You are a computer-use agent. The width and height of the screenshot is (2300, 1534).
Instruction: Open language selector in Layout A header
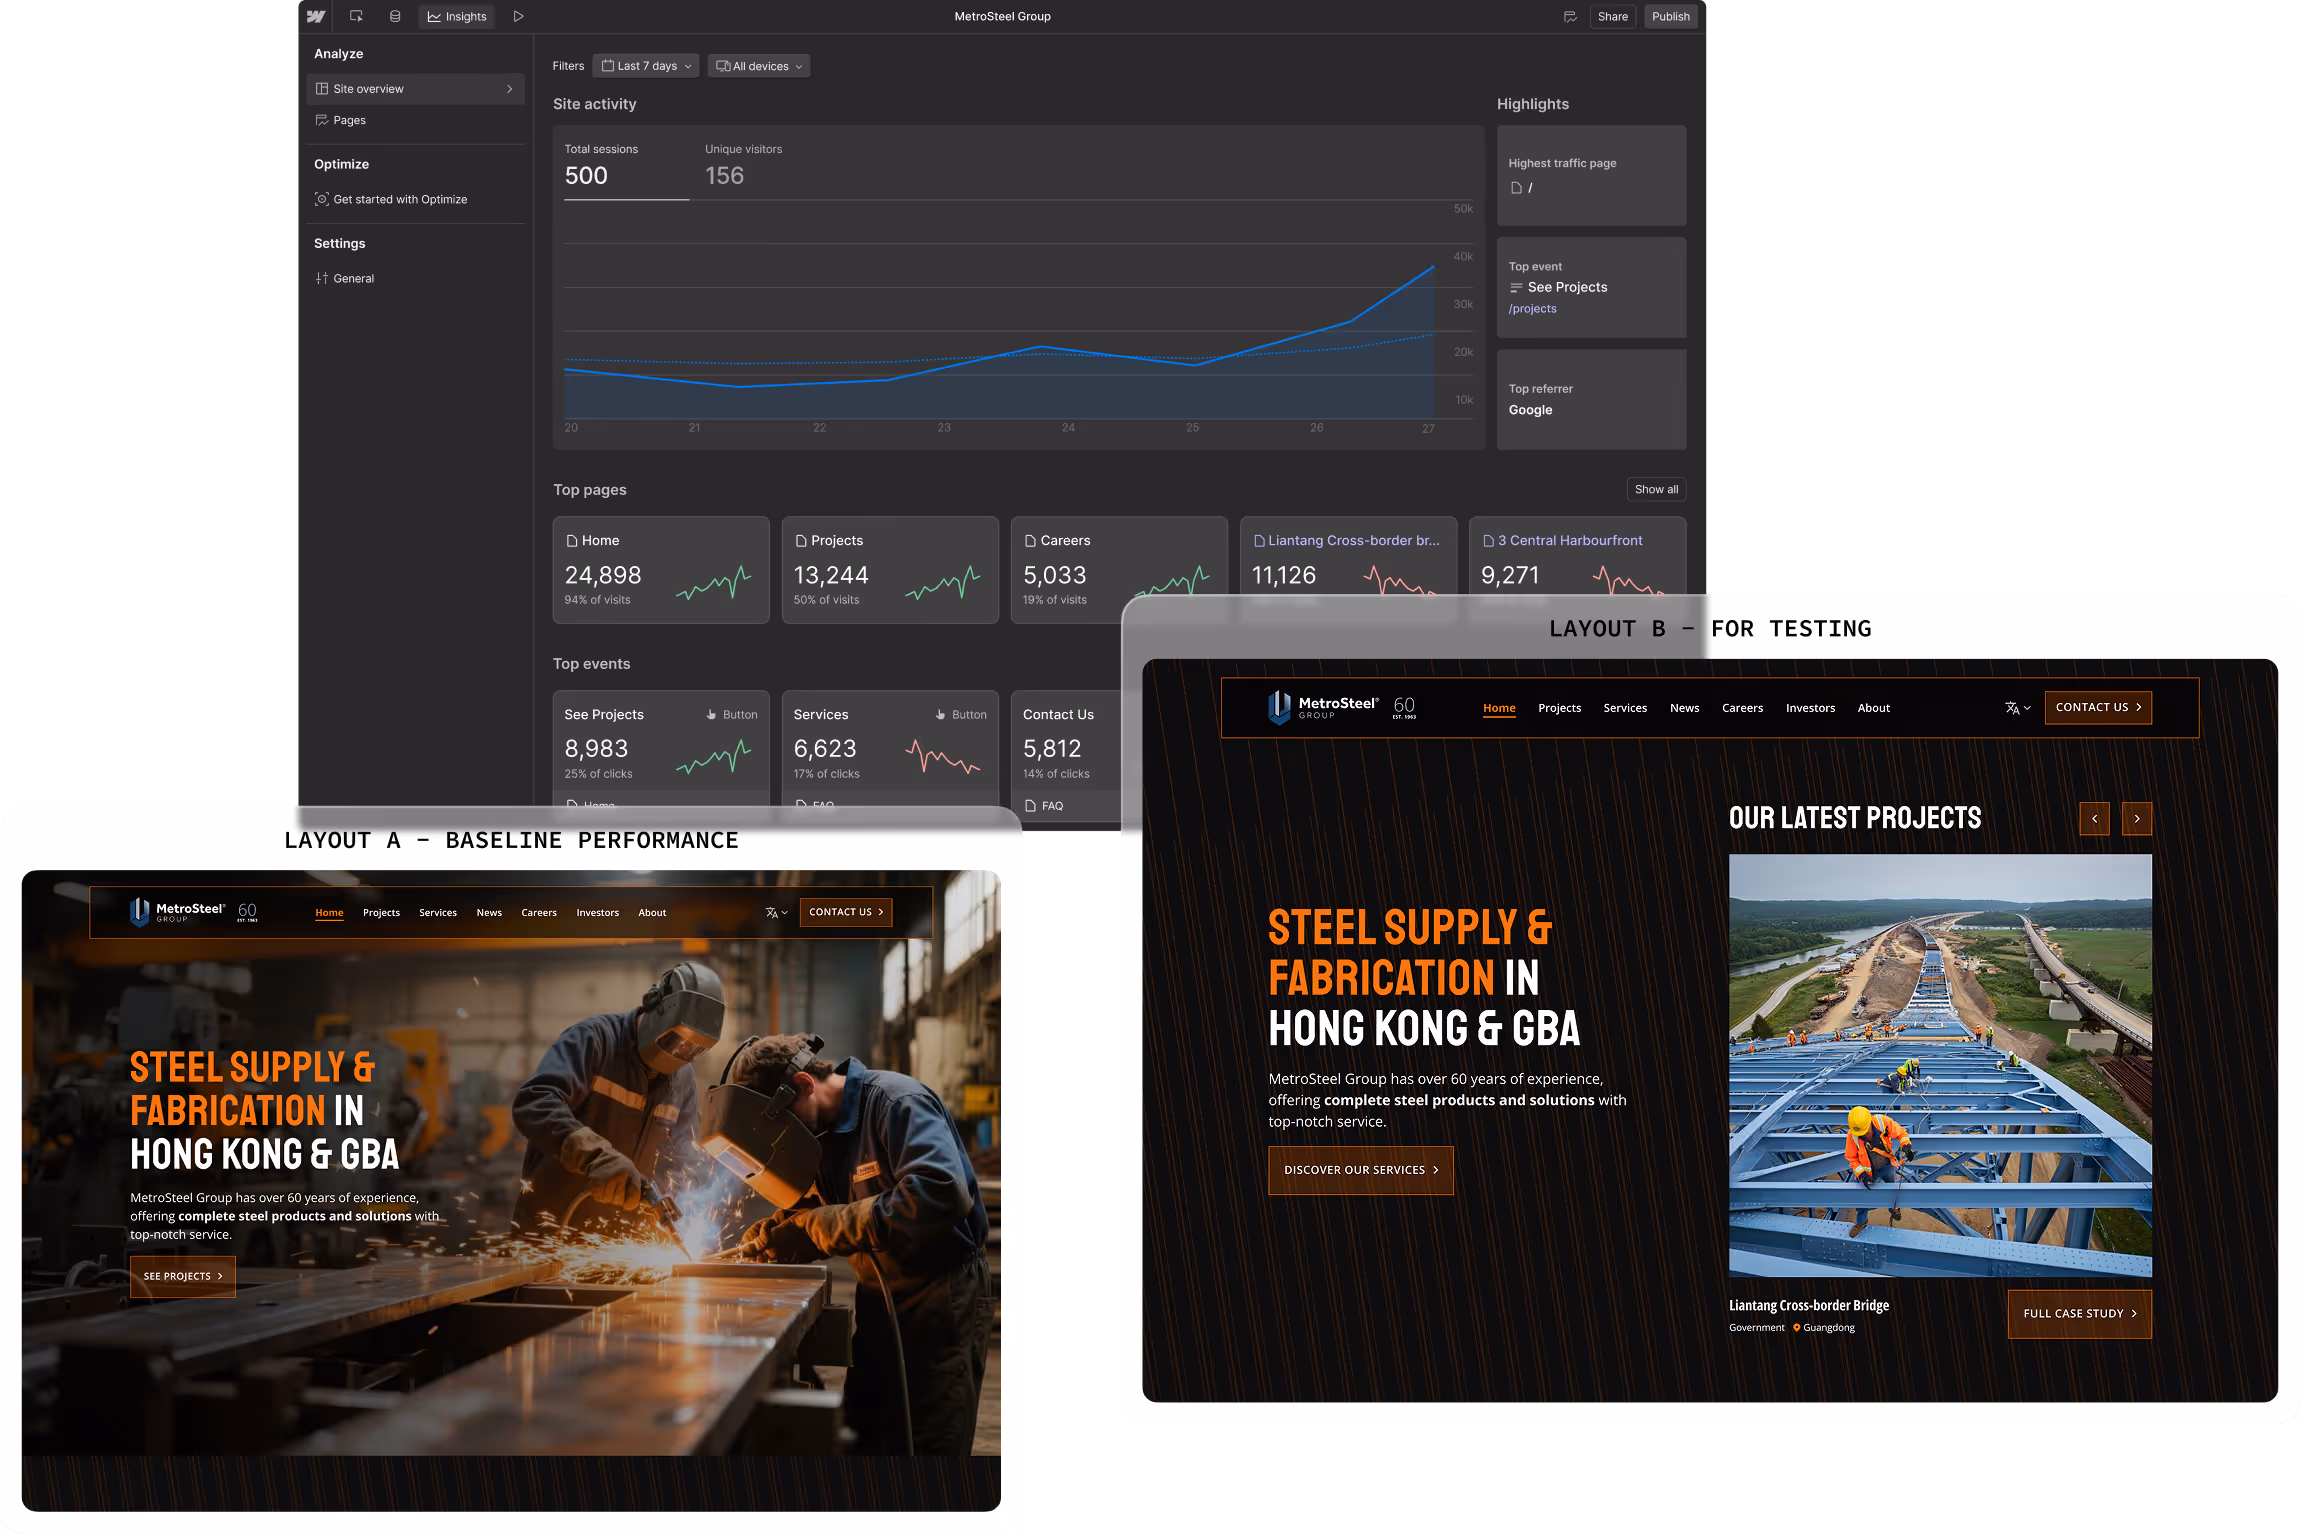coord(777,913)
